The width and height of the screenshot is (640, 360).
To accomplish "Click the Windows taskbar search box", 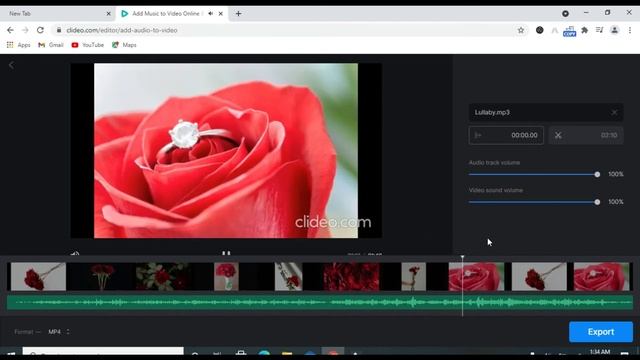I will (103, 351).
